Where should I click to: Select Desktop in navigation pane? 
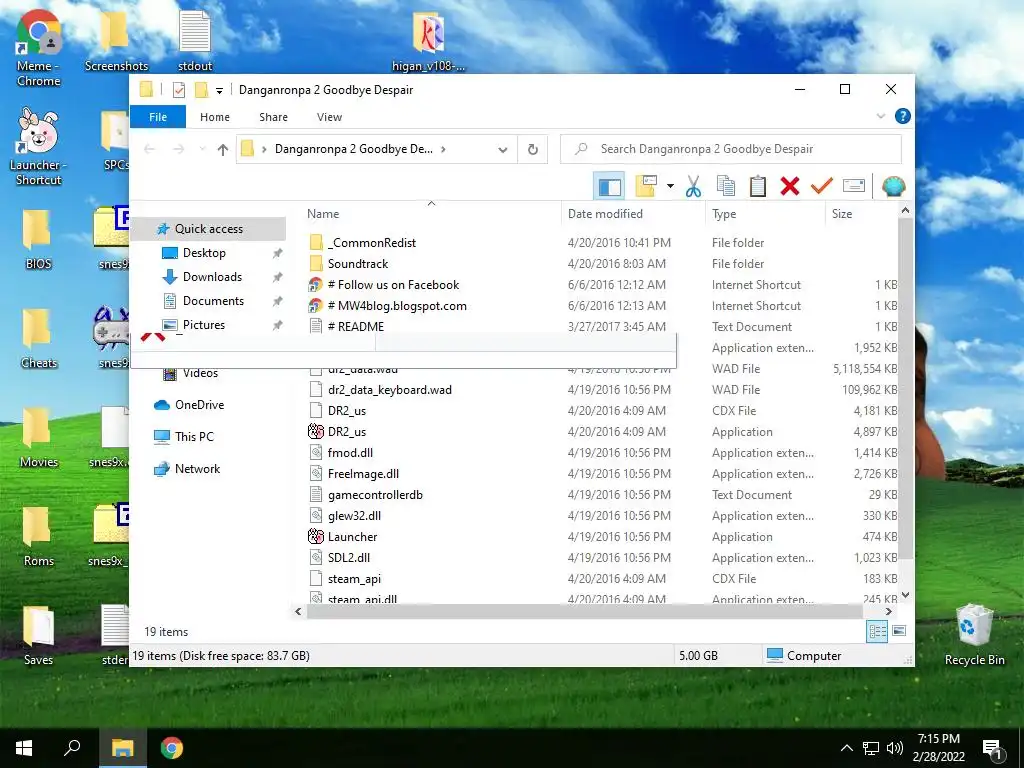tap(204, 253)
